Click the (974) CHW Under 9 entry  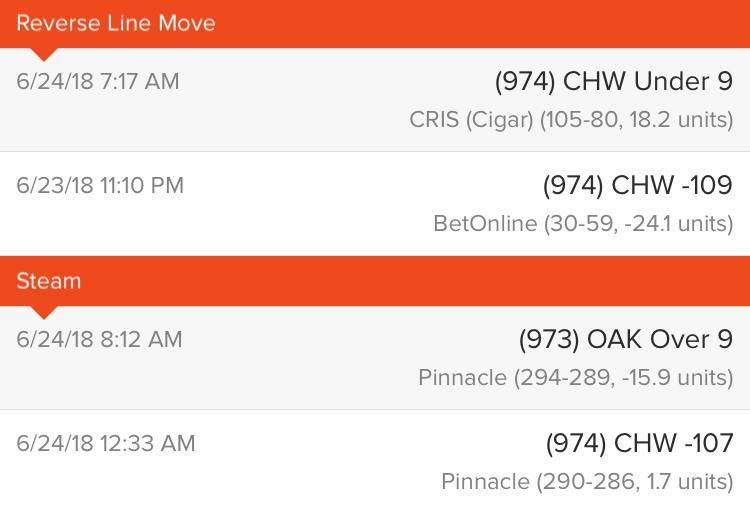[x=613, y=81]
